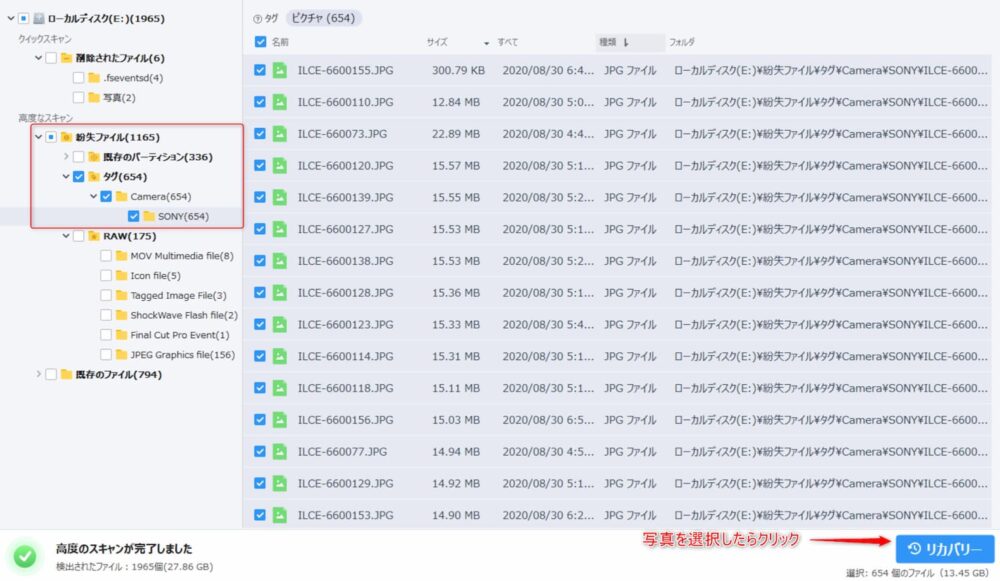Click the JPG file icon for ILCE-6600127.JPG

pyautogui.click(x=279, y=229)
